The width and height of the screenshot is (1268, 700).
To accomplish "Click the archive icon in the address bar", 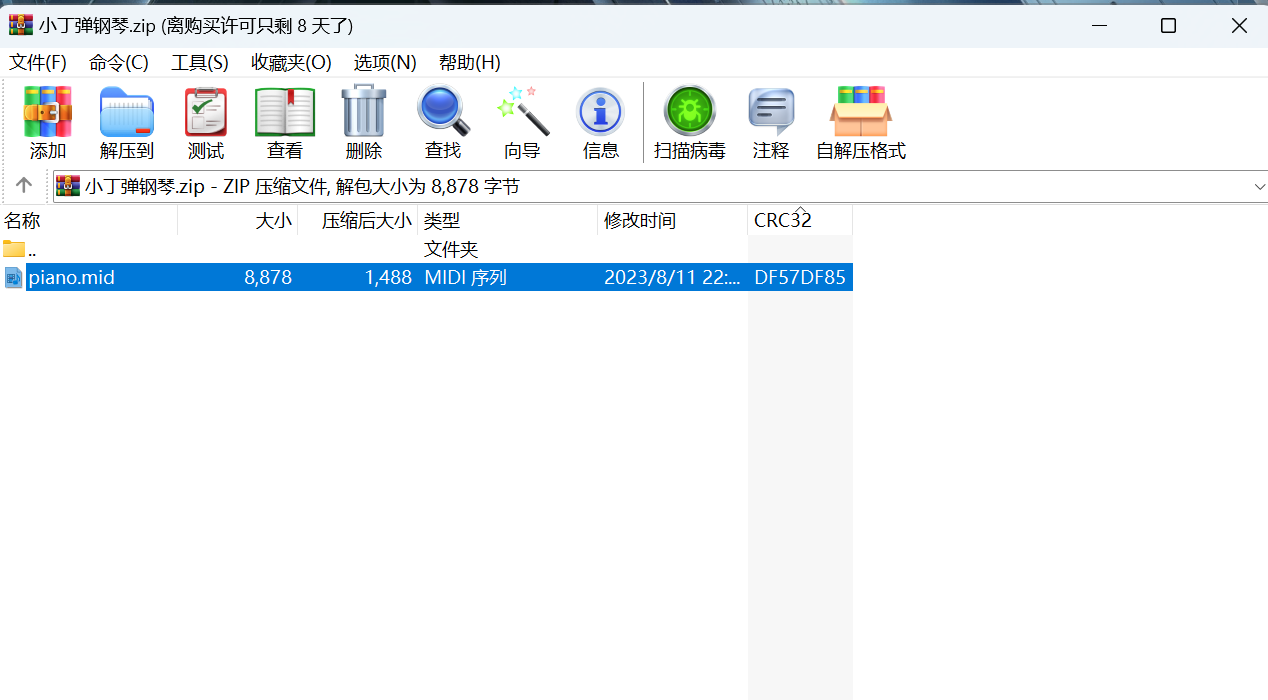I will coord(67,186).
